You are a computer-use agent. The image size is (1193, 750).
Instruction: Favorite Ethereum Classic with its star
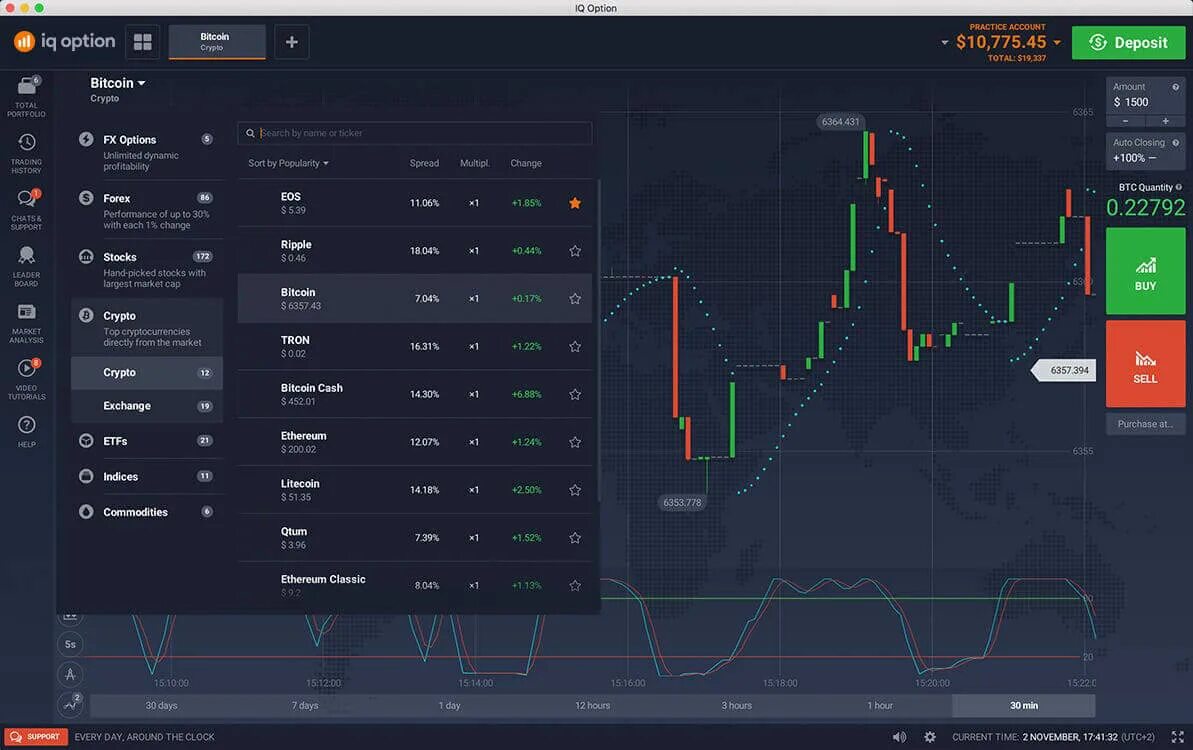(575, 586)
